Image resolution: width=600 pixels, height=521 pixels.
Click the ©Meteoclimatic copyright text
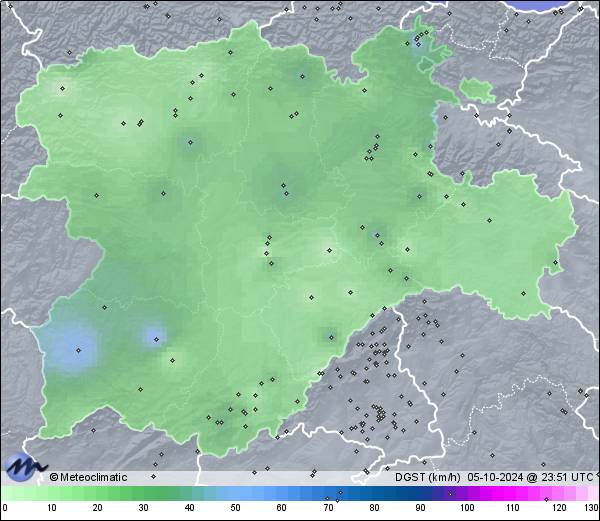pos(88,477)
